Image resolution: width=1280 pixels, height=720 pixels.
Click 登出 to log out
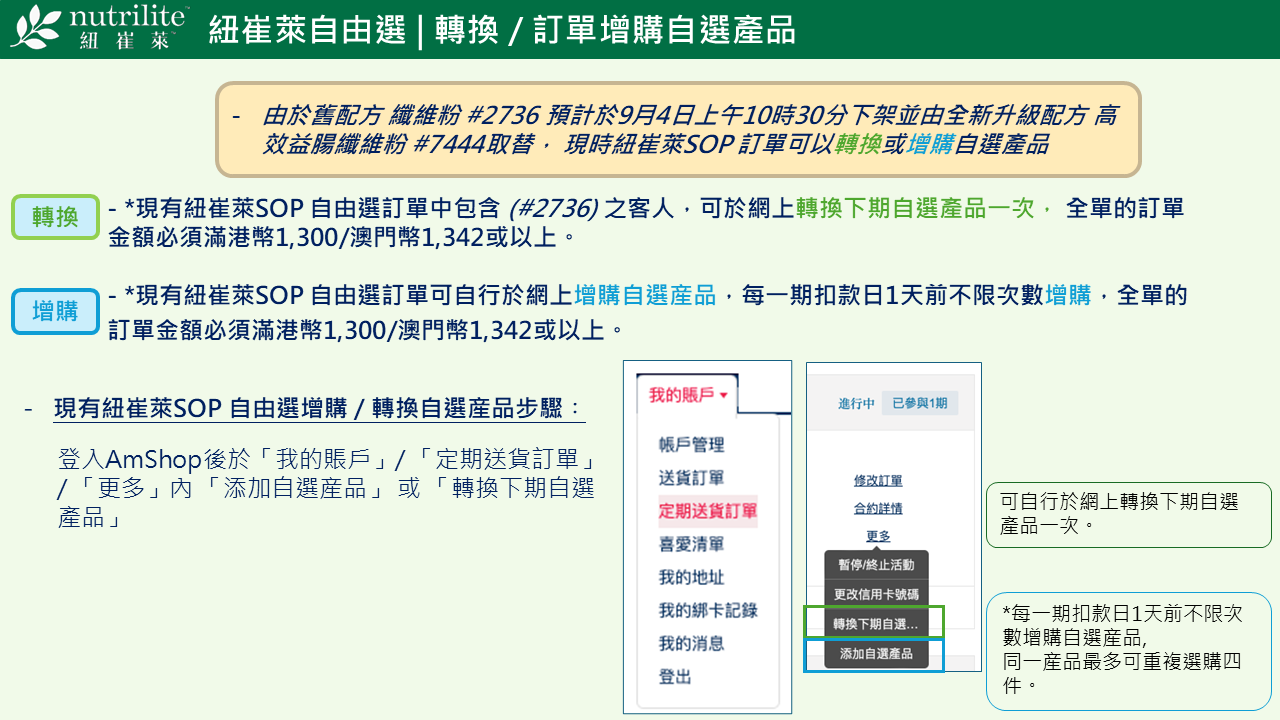click(x=675, y=677)
